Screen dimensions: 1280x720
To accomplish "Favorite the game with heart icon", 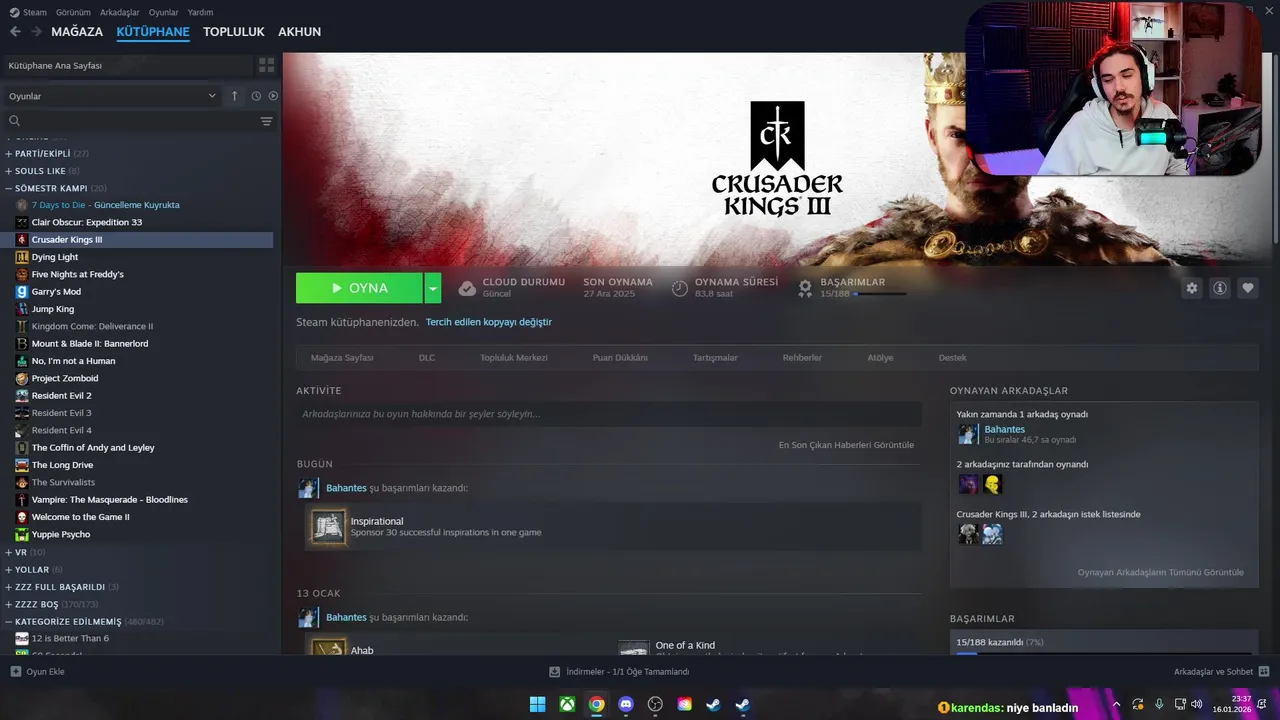I will click(x=1248, y=288).
